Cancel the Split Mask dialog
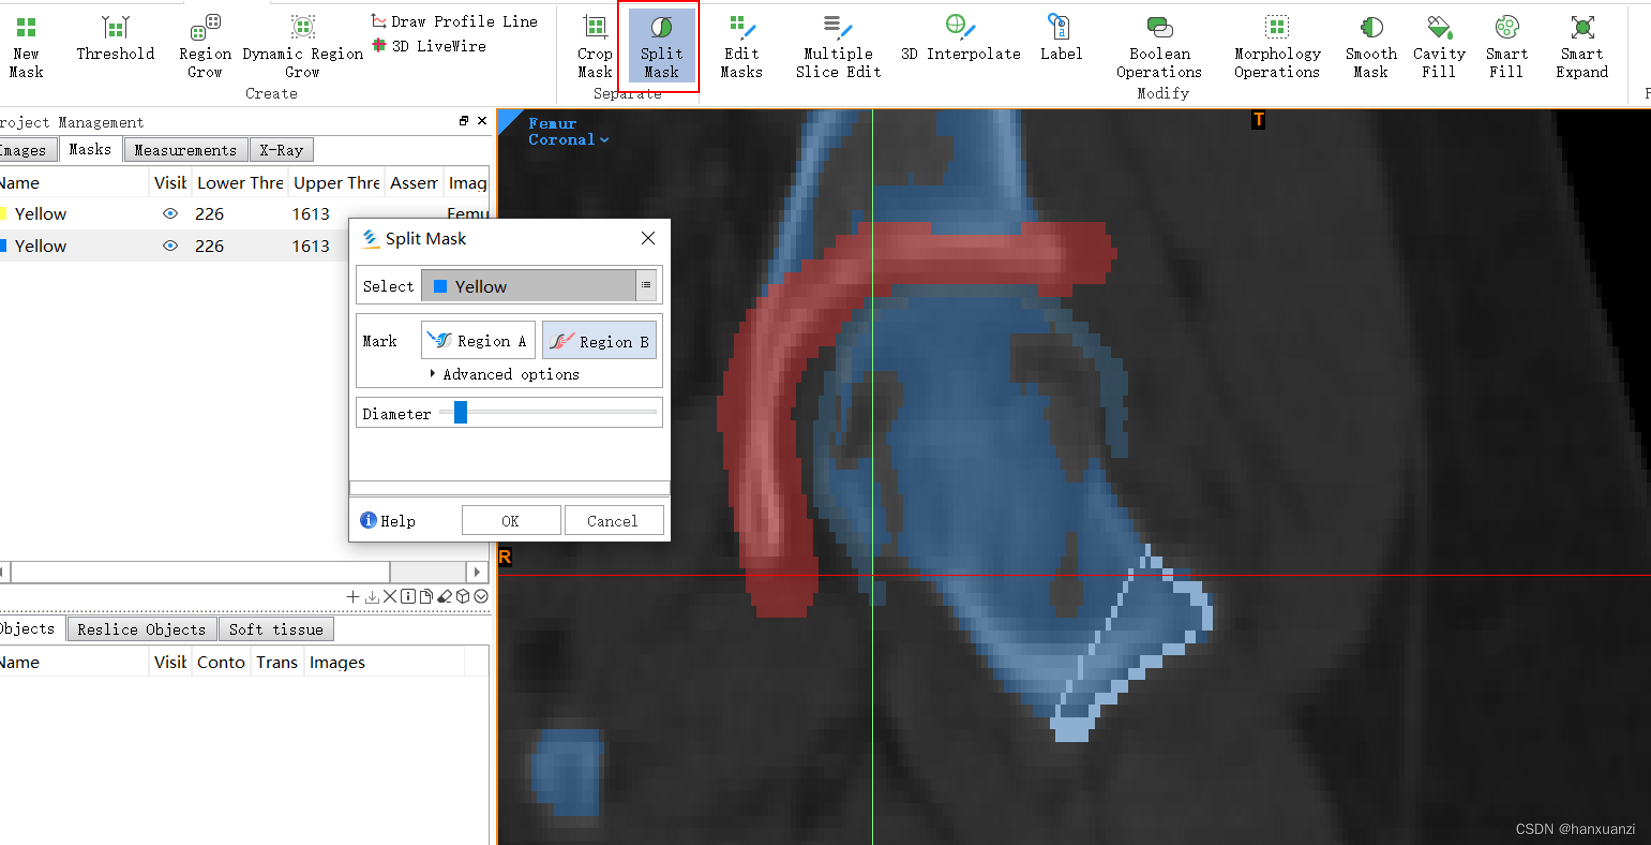Viewport: 1651px width, 845px height. (612, 521)
